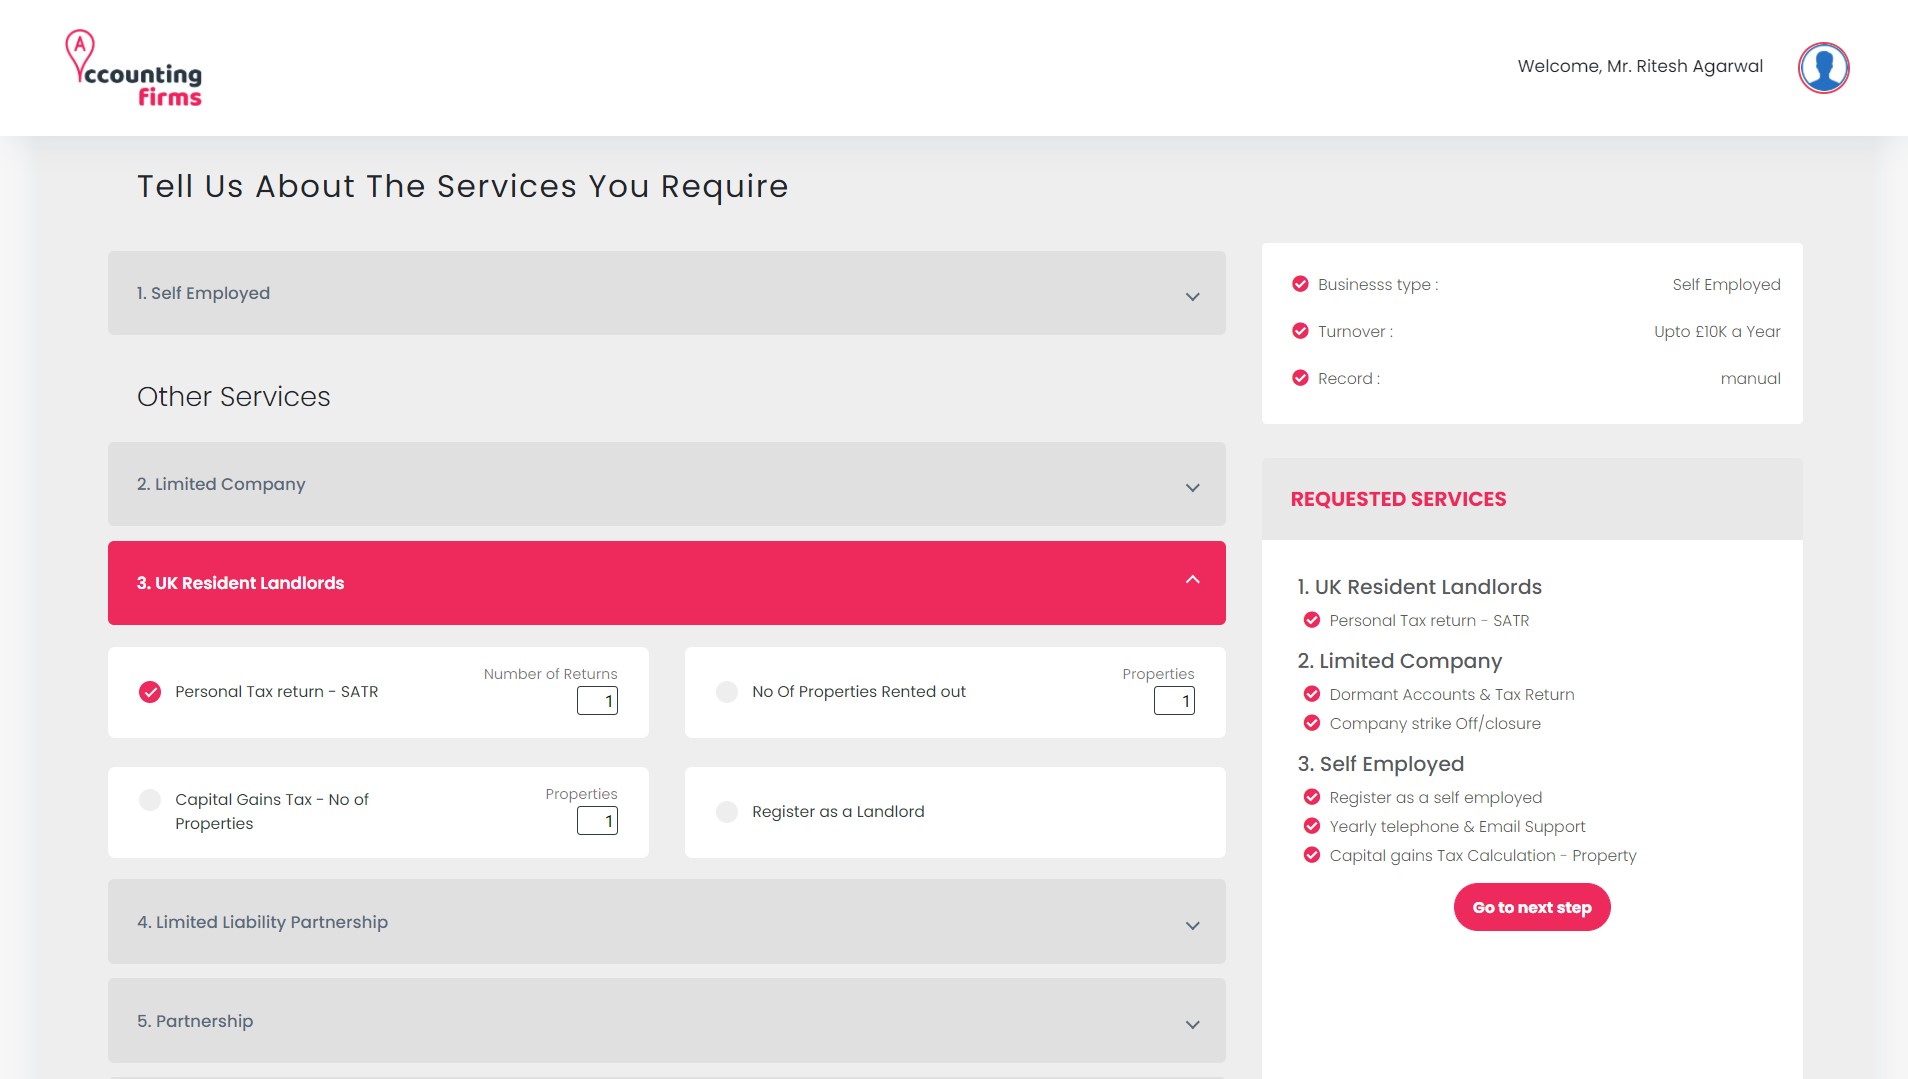Image resolution: width=1908 pixels, height=1079 pixels.
Task: Expand the Partnership section chevron
Action: pos(1192,1025)
